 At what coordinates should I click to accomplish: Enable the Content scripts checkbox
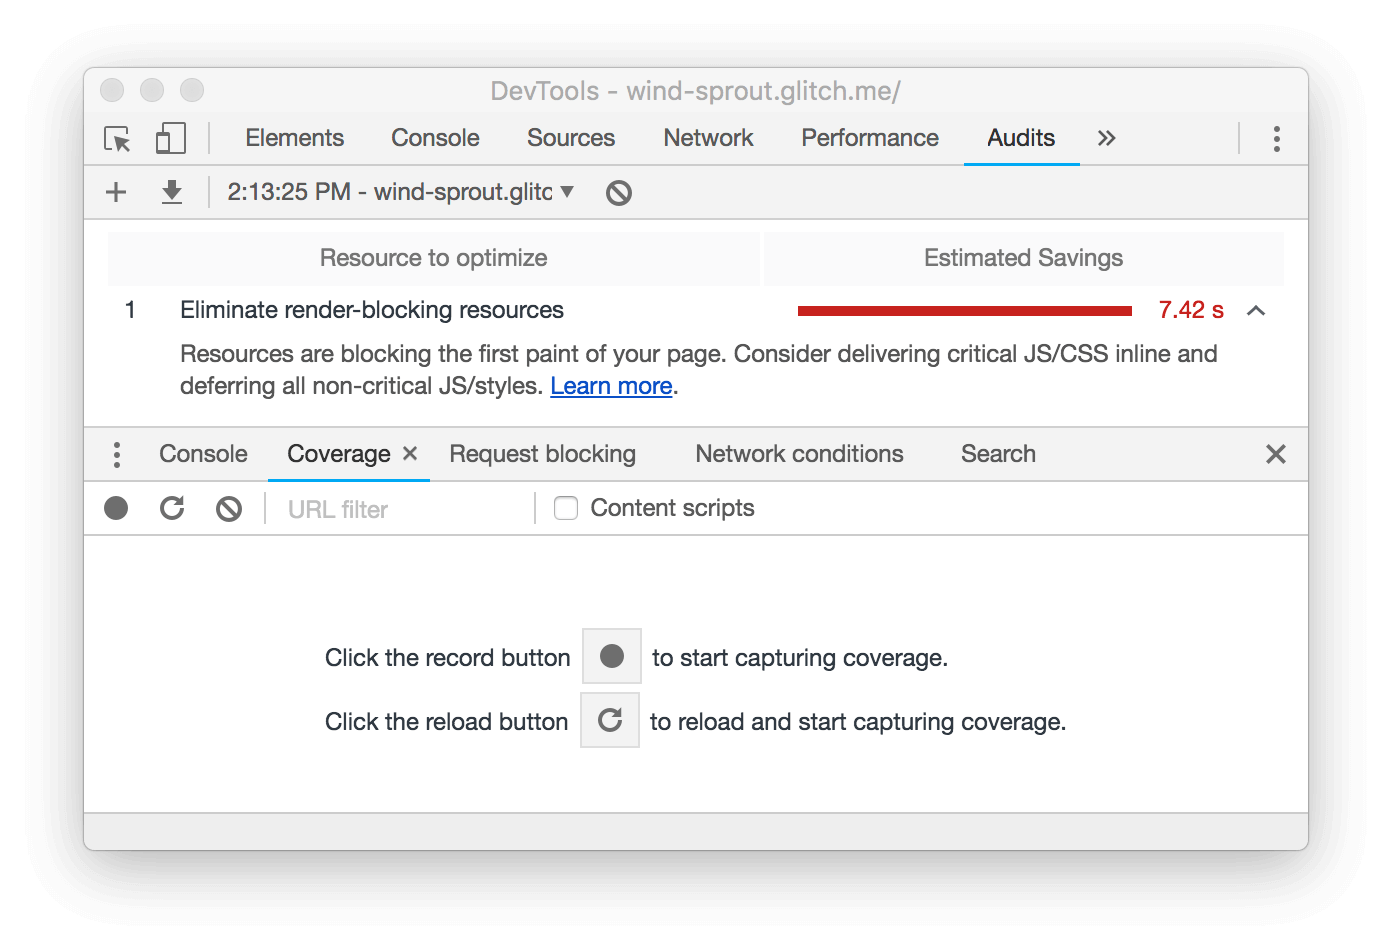point(566,508)
